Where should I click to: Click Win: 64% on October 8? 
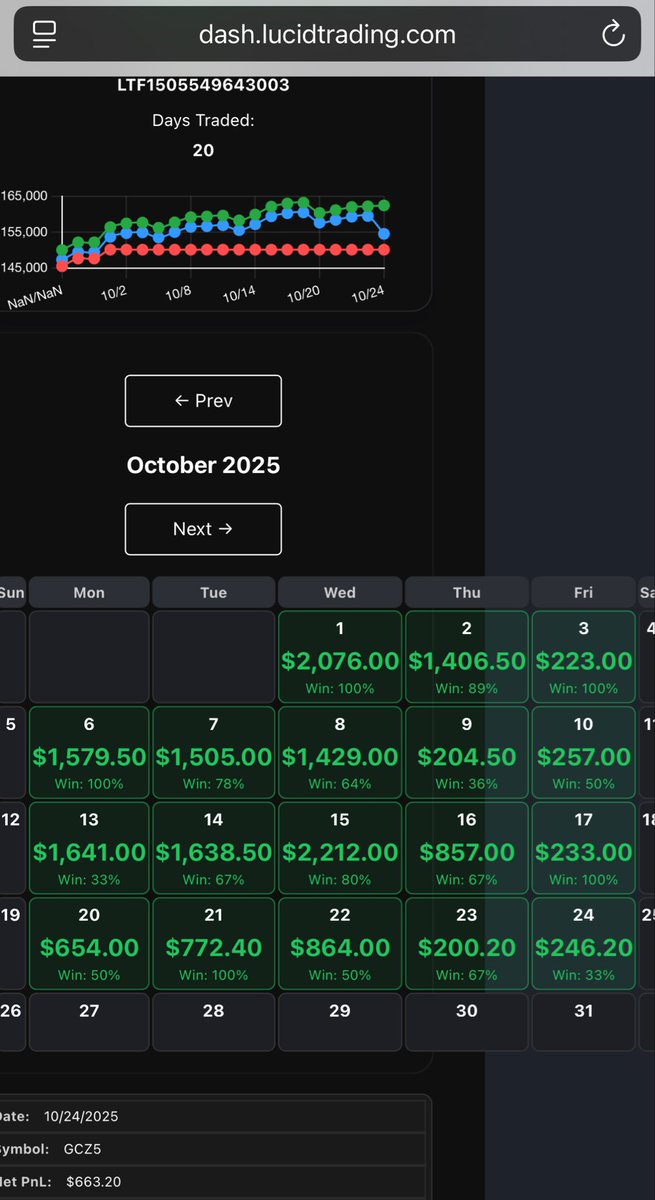pyautogui.click(x=340, y=784)
